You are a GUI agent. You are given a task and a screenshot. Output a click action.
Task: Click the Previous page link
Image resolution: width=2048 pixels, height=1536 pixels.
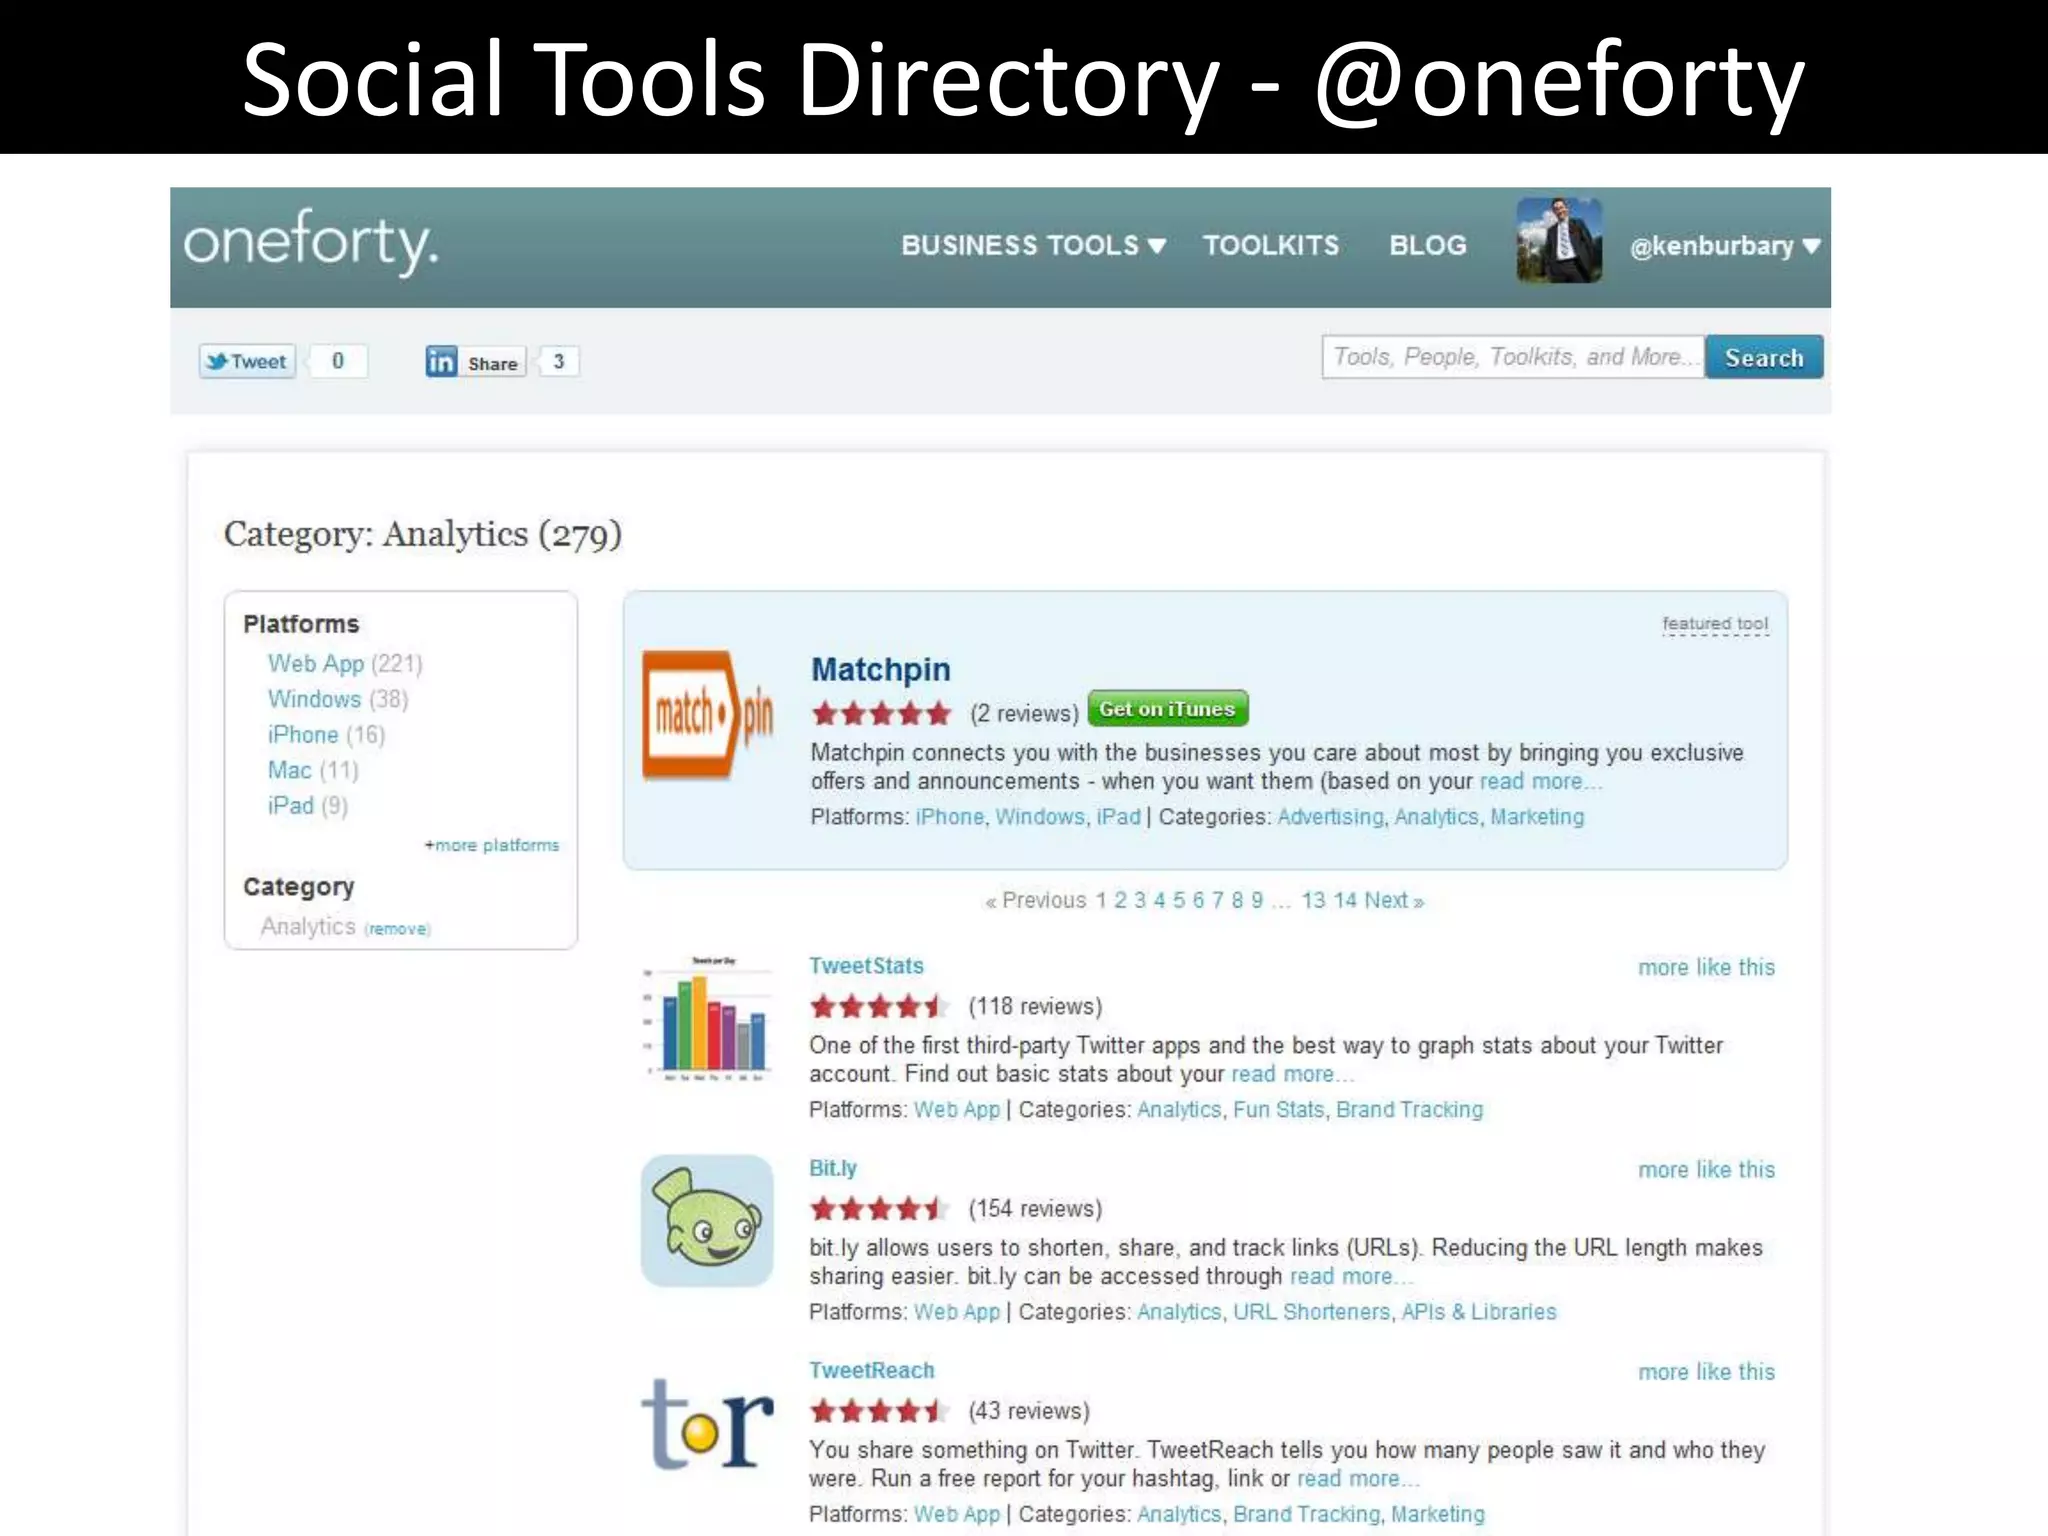(1035, 900)
